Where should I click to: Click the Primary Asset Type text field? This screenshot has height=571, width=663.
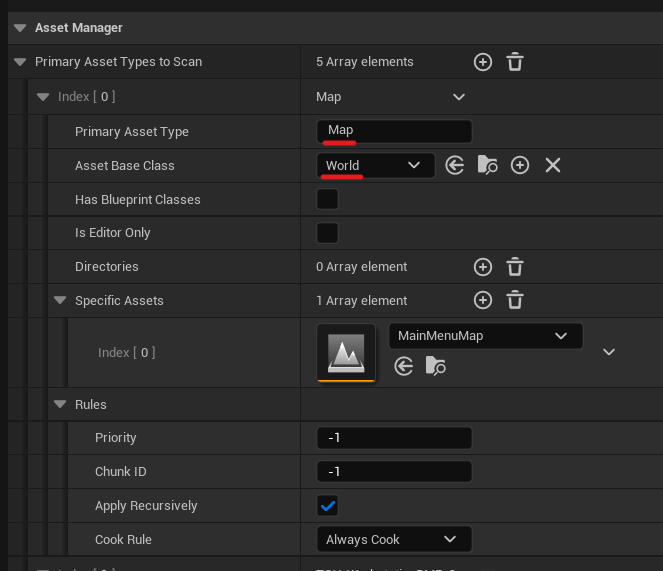(x=394, y=131)
